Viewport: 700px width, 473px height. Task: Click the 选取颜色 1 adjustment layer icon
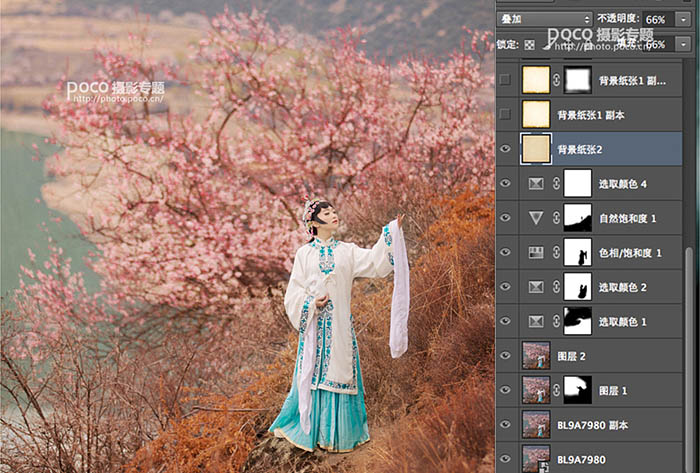tap(536, 321)
